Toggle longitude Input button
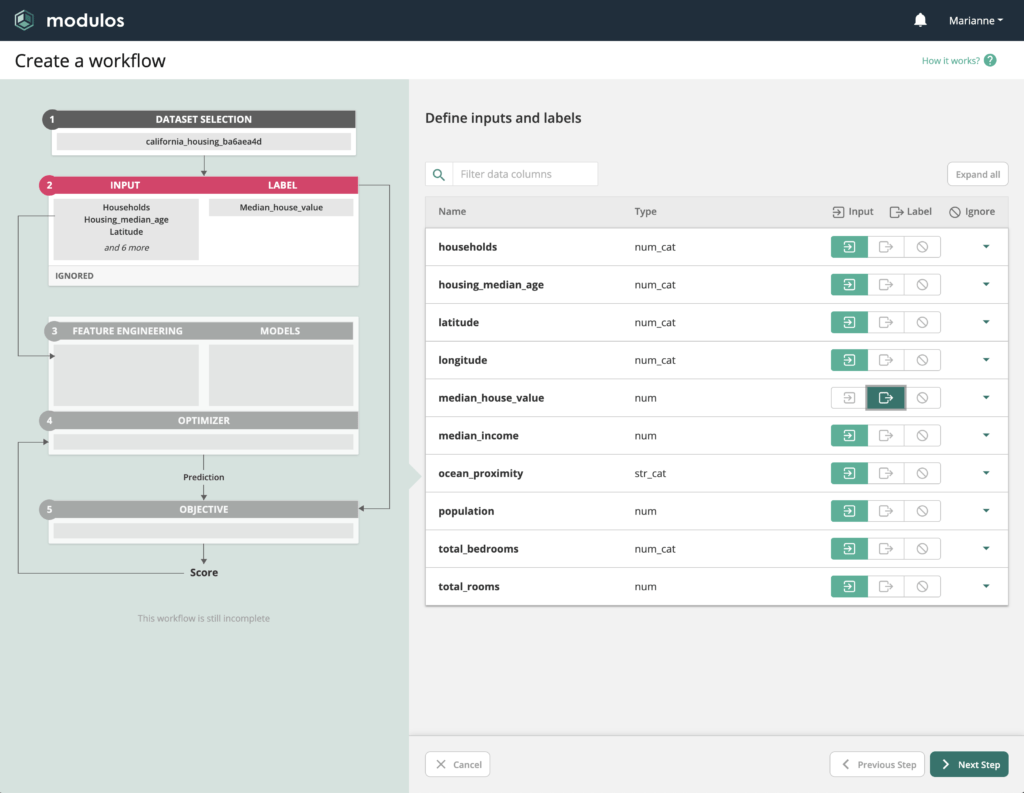This screenshot has width=1024, height=793. [849, 360]
